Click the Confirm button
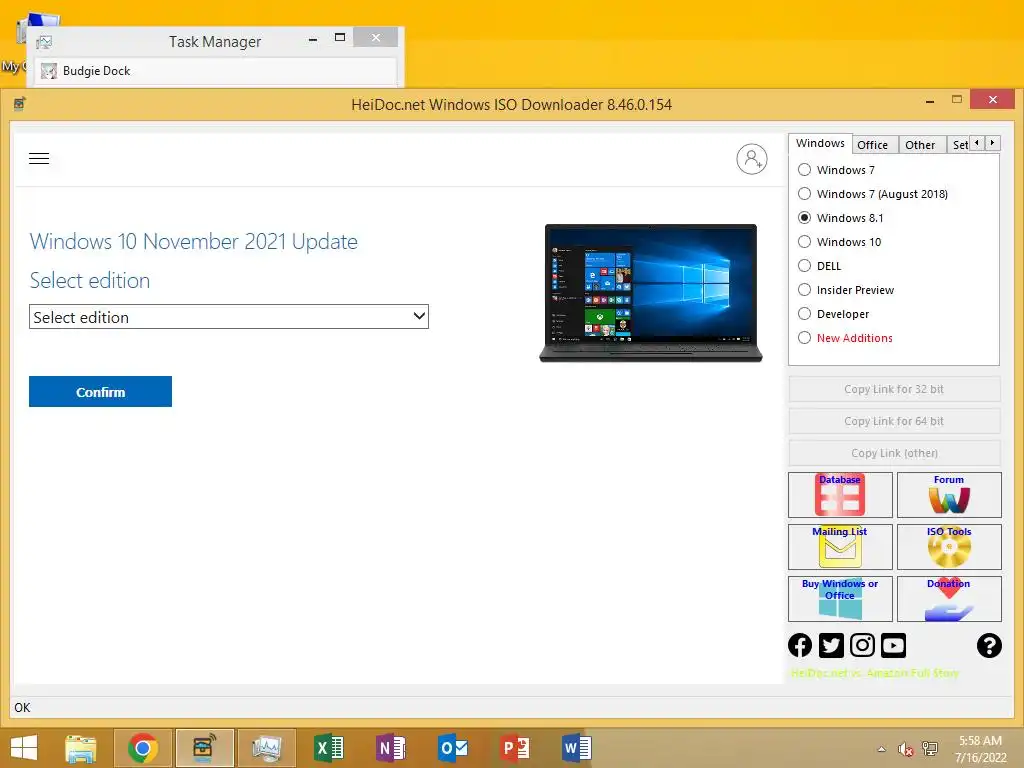1024x768 pixels. [101, 392]
